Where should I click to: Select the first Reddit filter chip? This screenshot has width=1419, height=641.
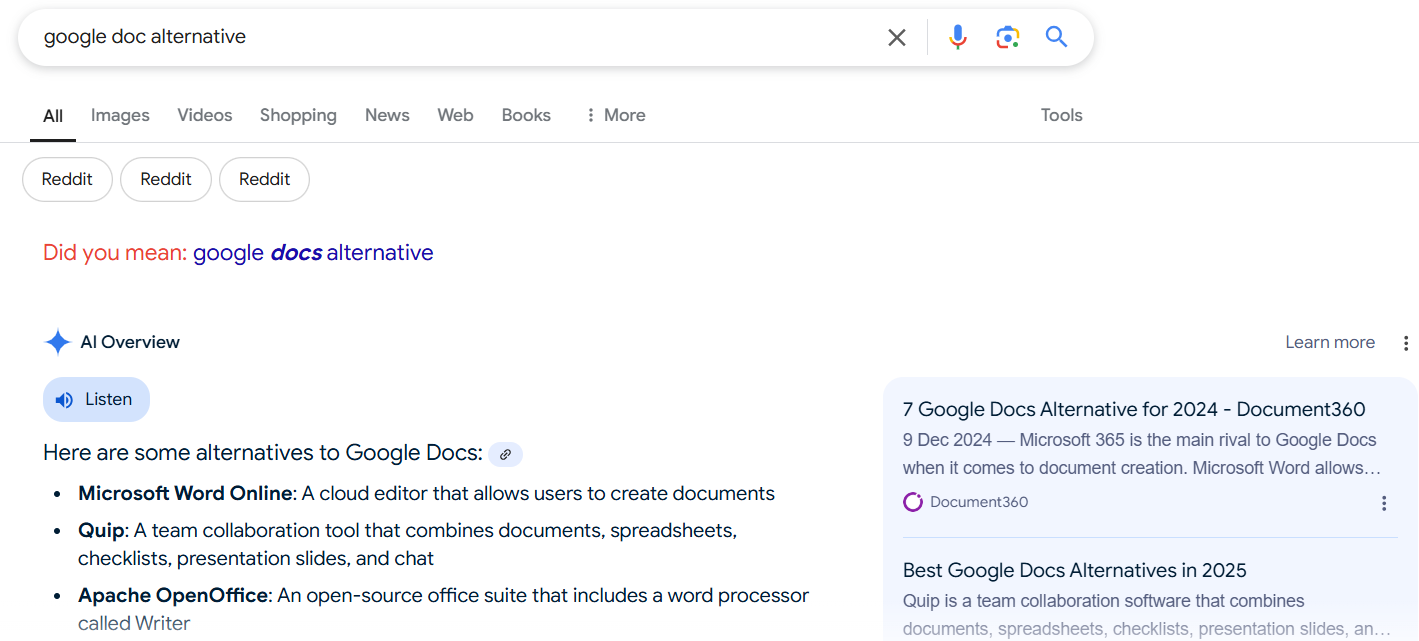coord(67,179)
